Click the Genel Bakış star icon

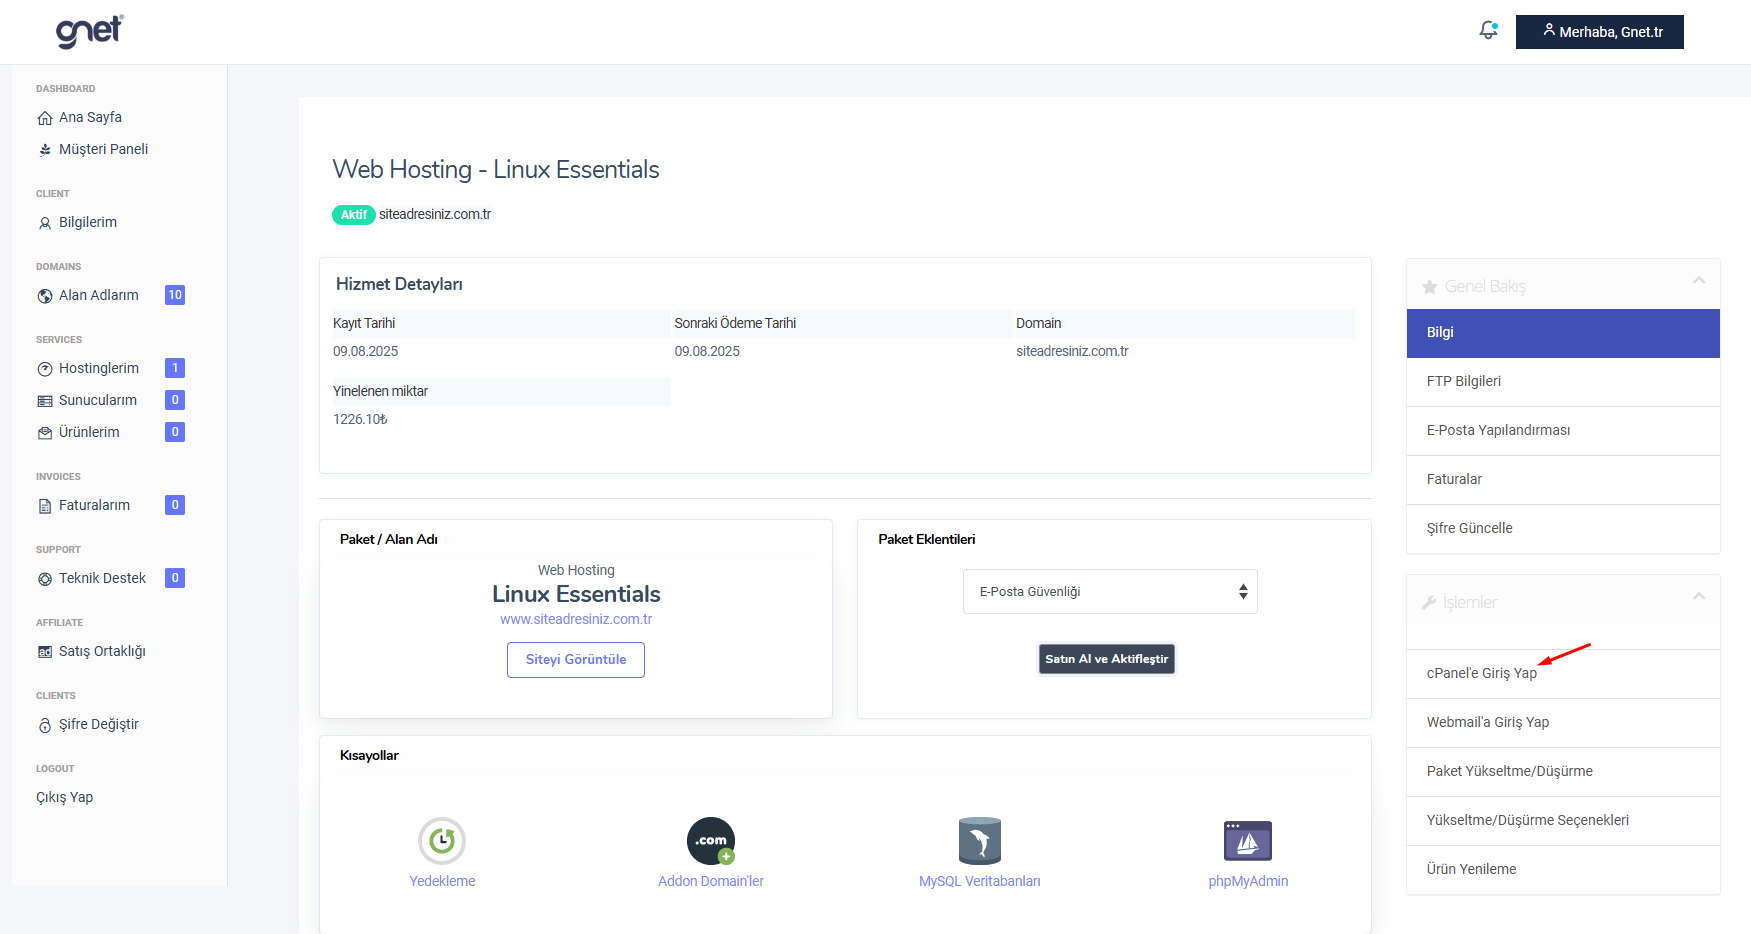click(x=1430, y=287)
